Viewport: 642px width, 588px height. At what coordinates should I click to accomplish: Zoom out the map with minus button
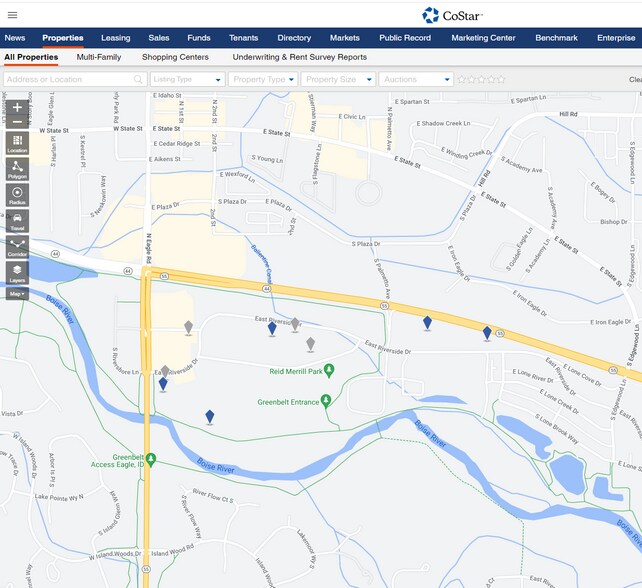tap(17, 122)
